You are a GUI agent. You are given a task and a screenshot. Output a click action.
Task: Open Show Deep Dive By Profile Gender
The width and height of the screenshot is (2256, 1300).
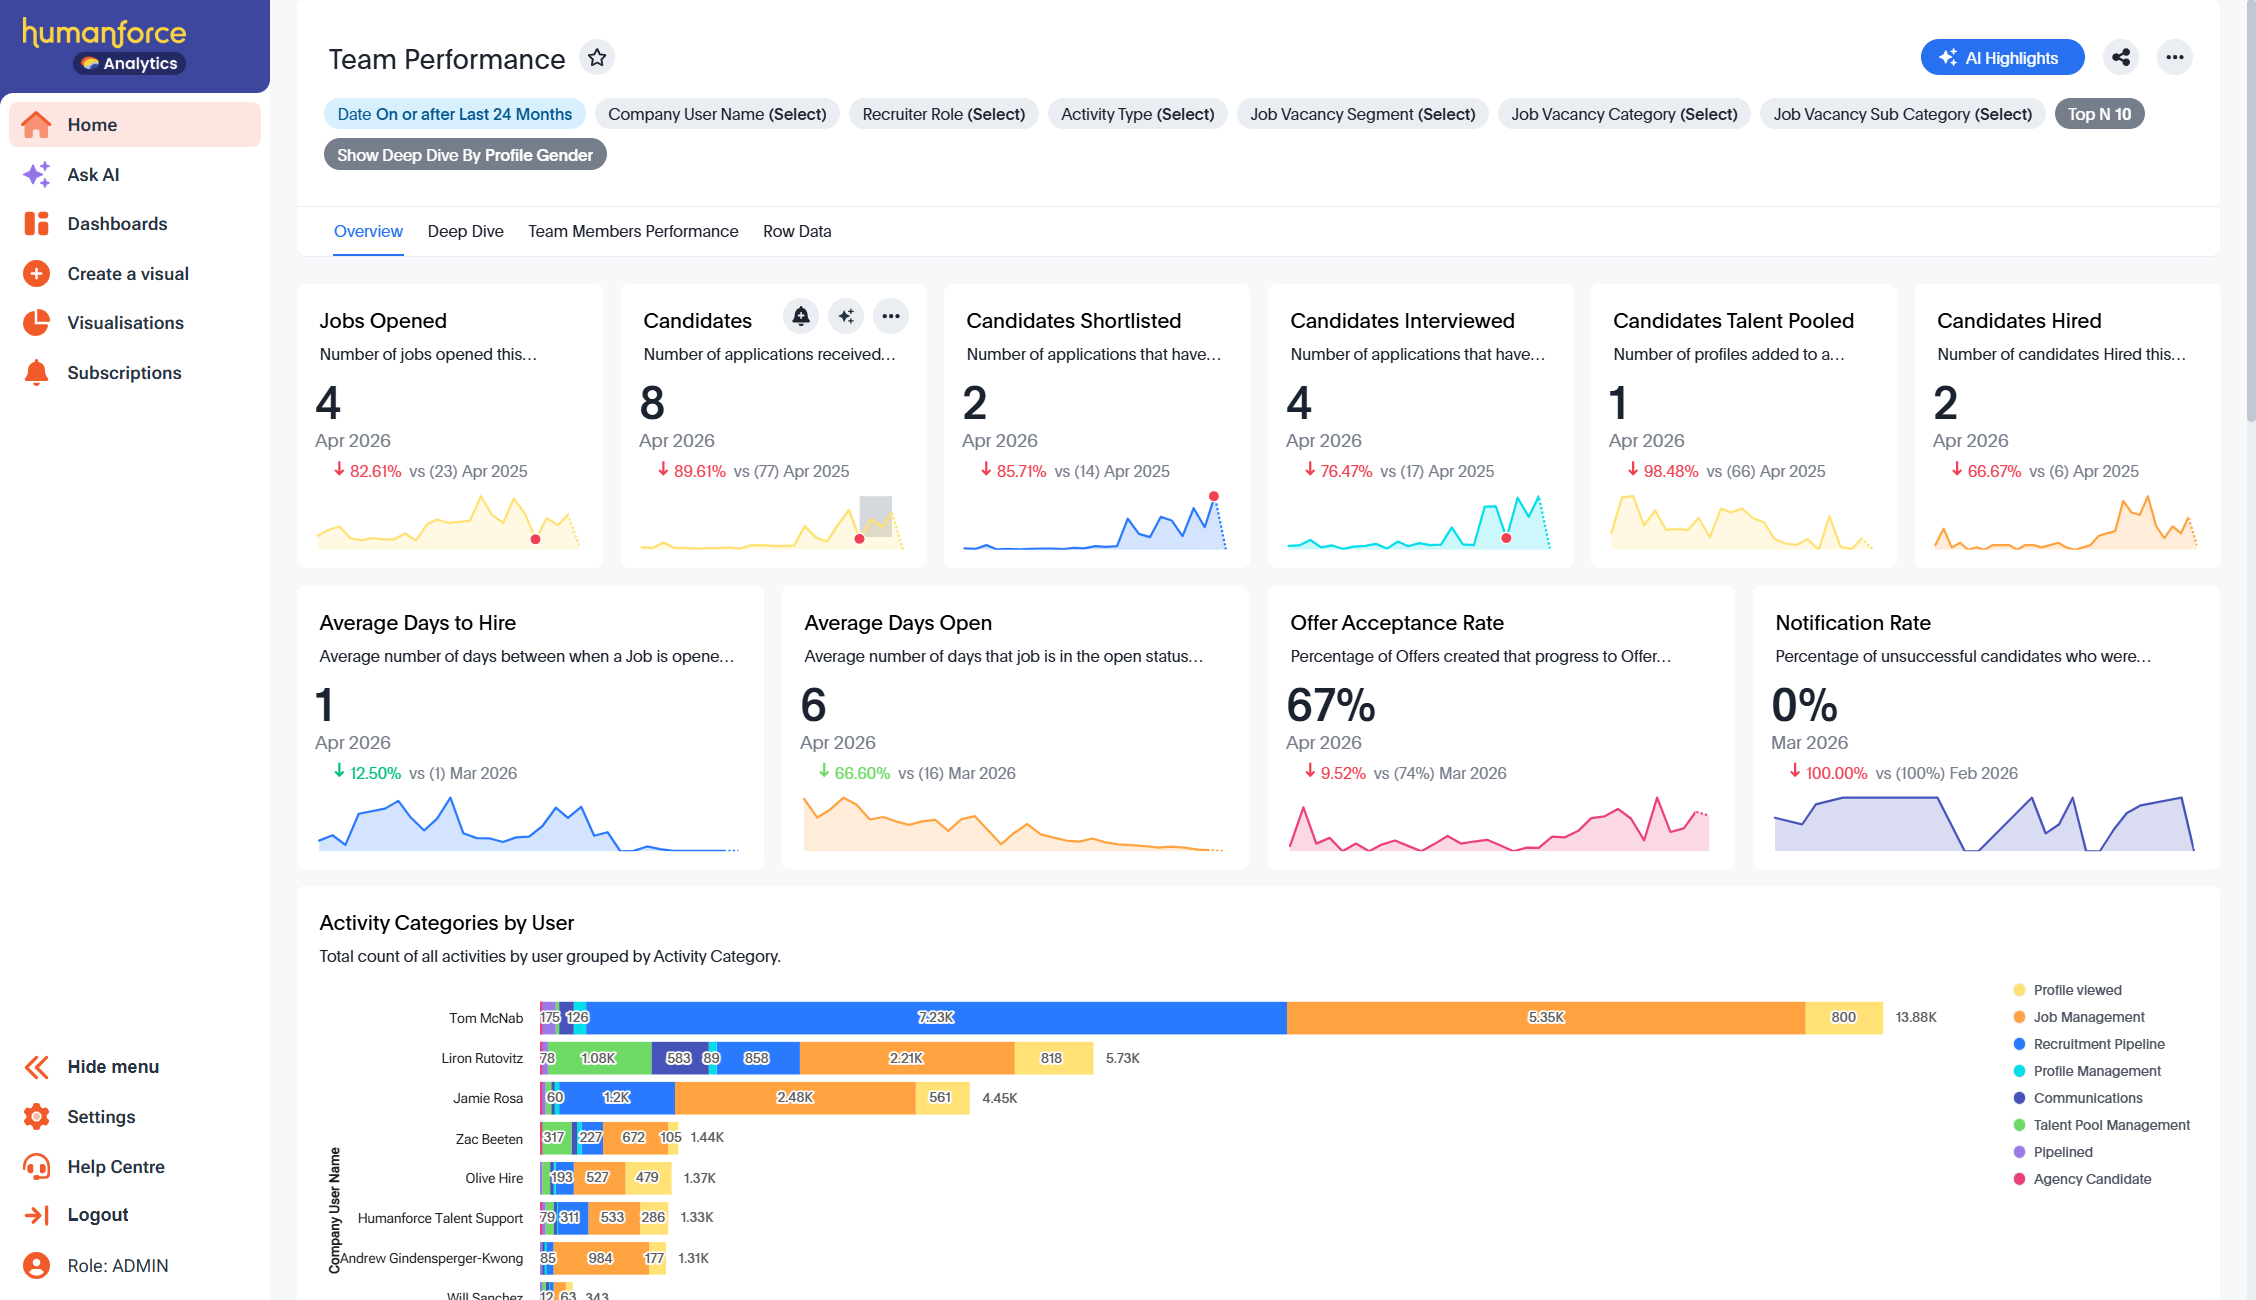coord(465,155)
